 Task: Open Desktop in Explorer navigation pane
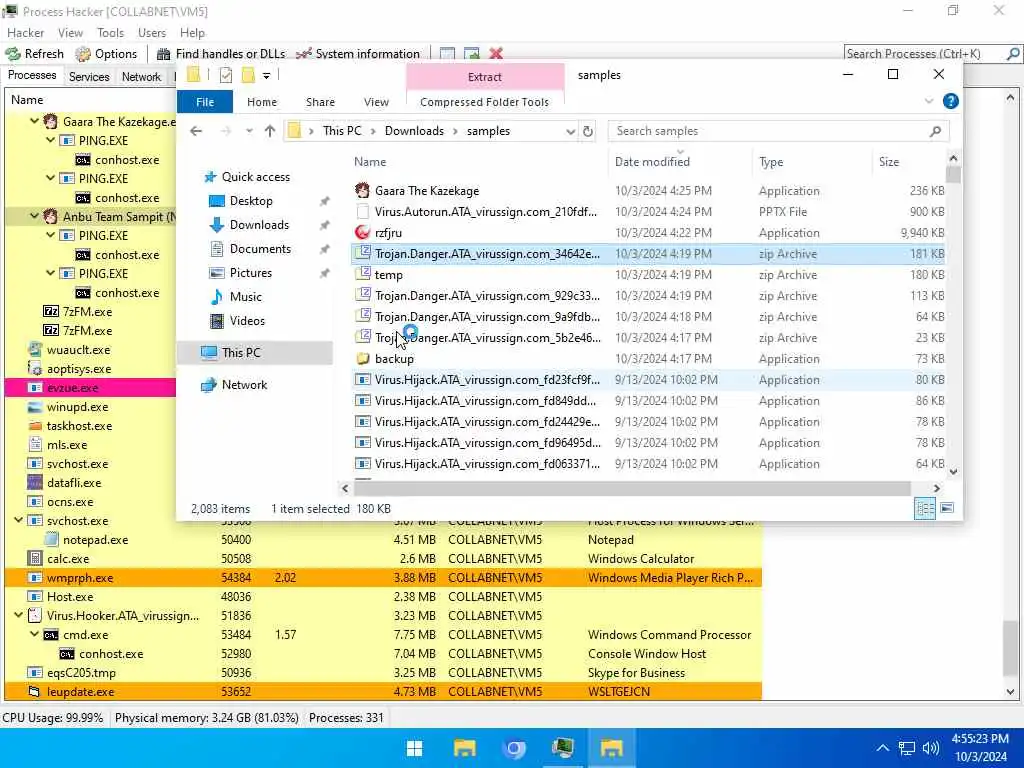pos(251,200)
